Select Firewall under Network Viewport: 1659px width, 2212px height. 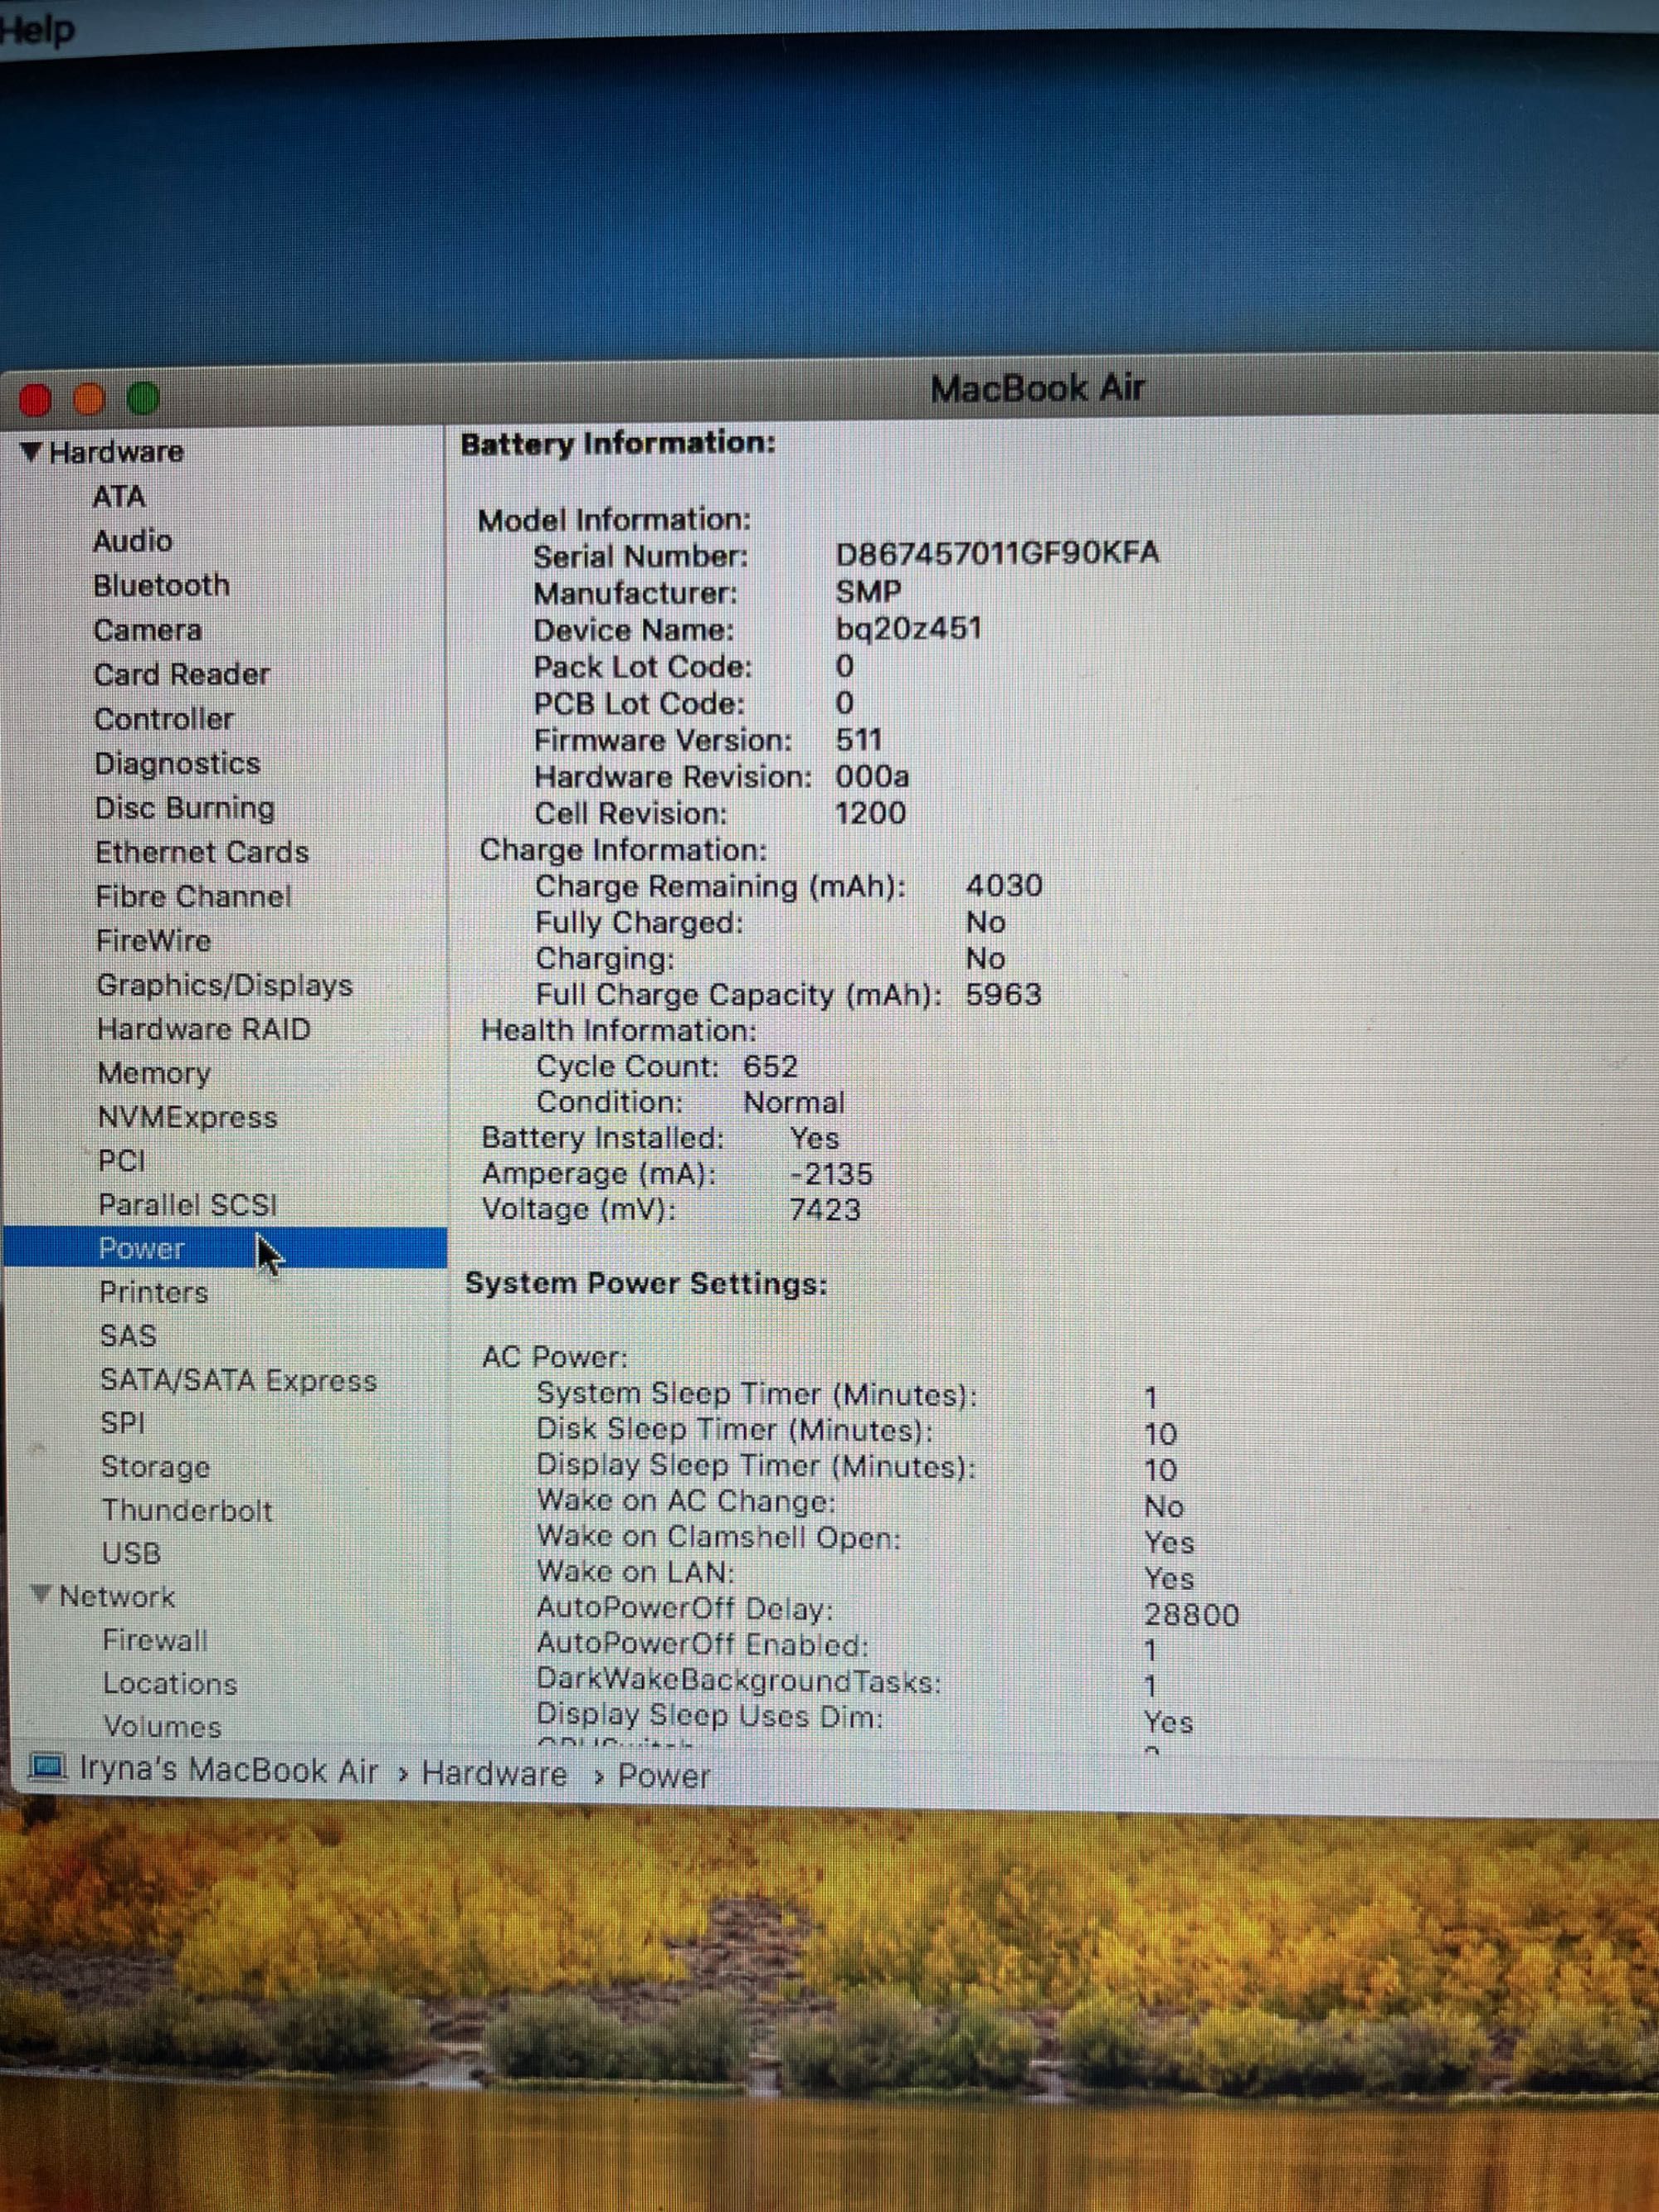155,1640
